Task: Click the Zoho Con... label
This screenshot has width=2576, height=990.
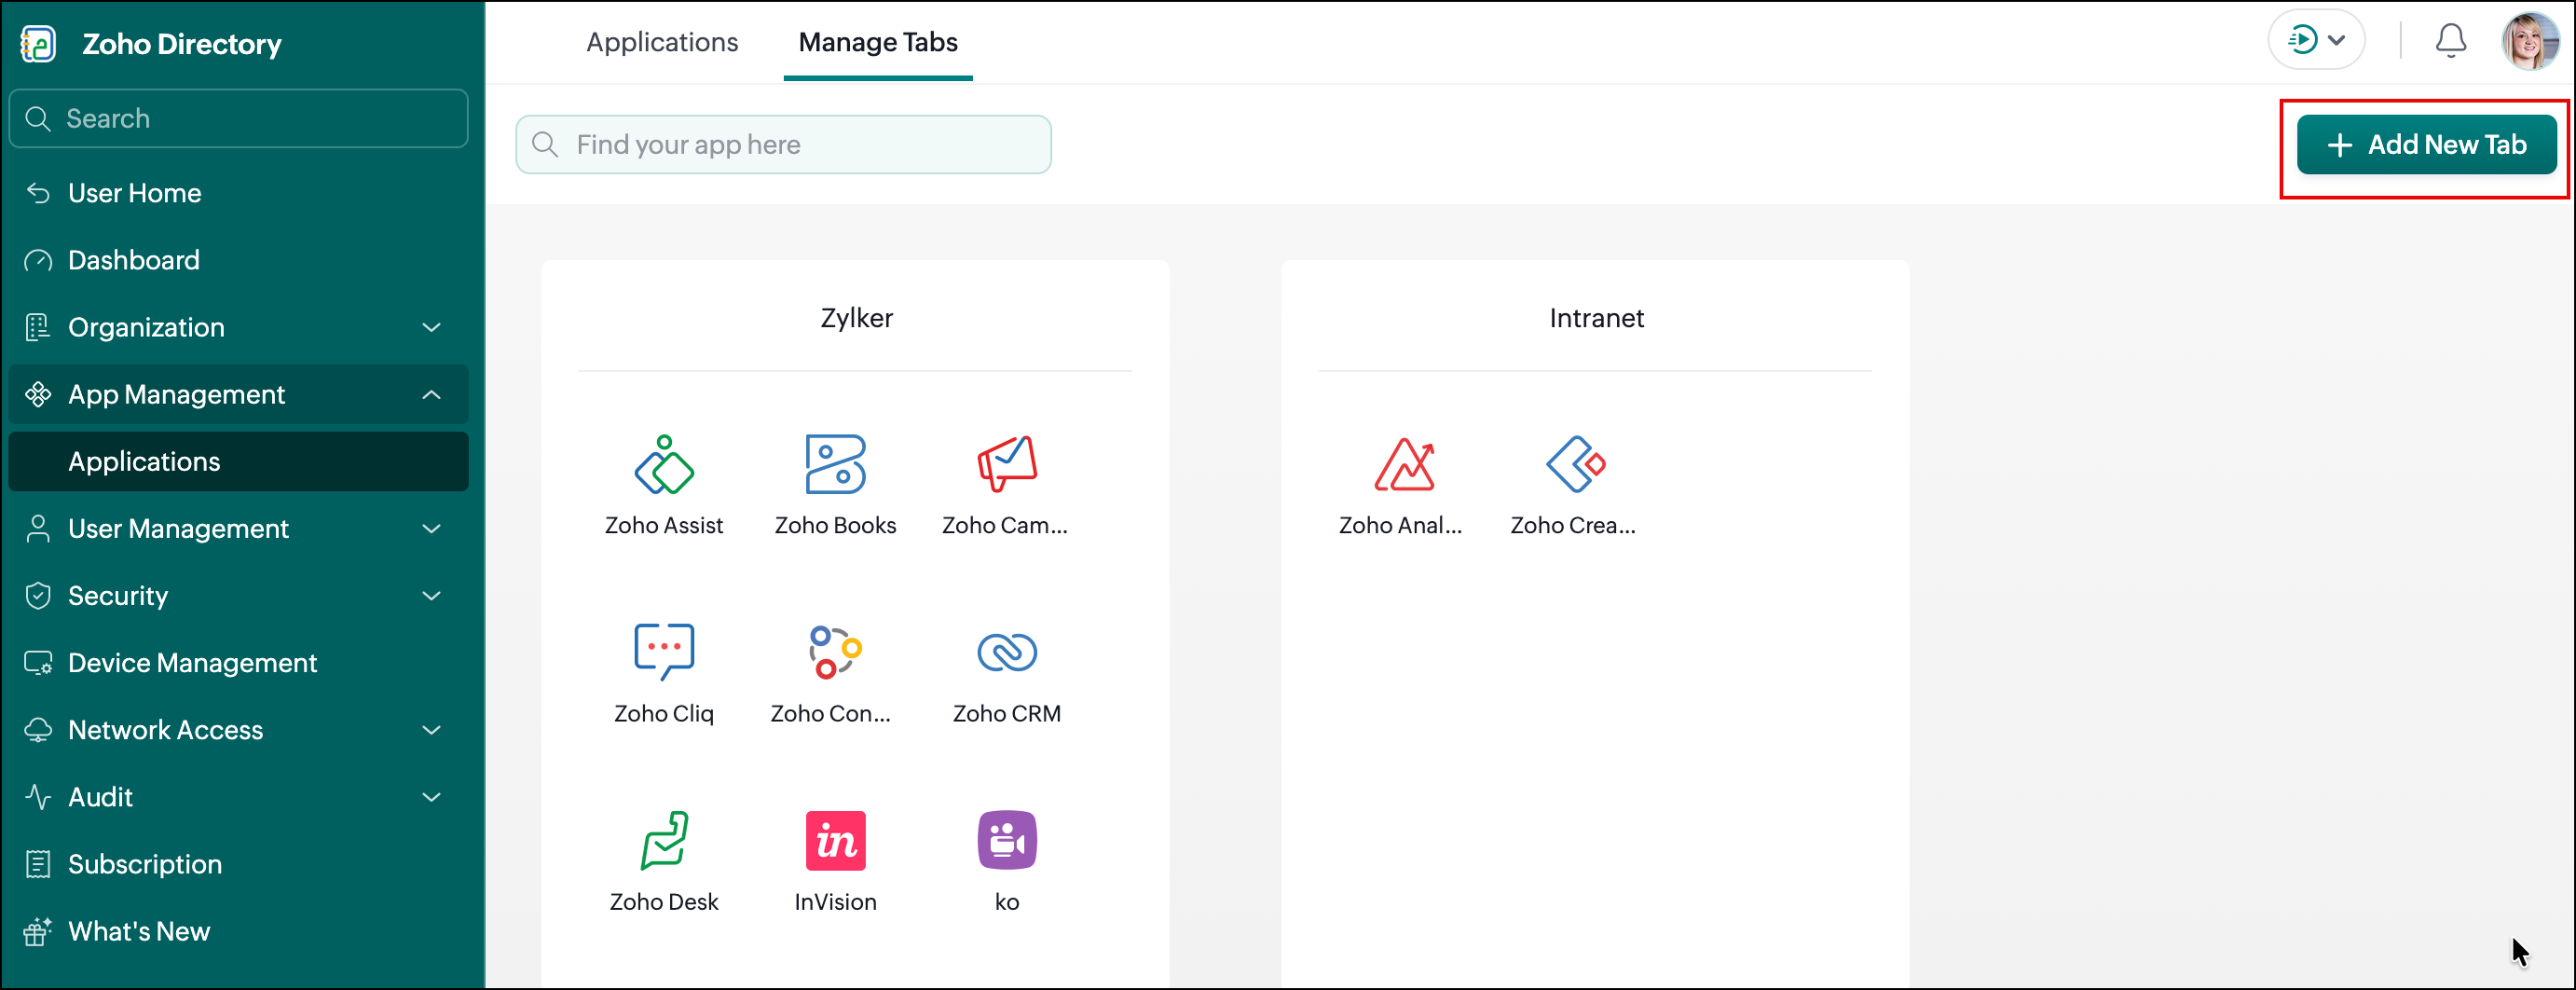Action: point(830,713)
